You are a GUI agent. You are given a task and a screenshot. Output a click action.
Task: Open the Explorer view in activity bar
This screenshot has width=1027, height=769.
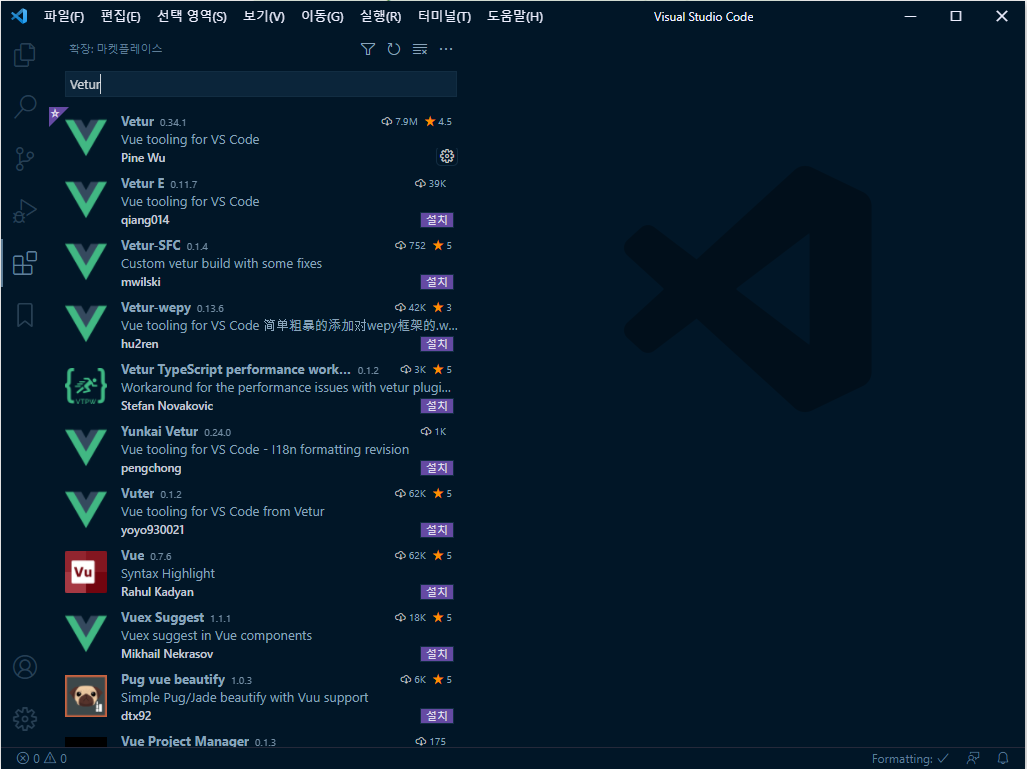point(25,54)
